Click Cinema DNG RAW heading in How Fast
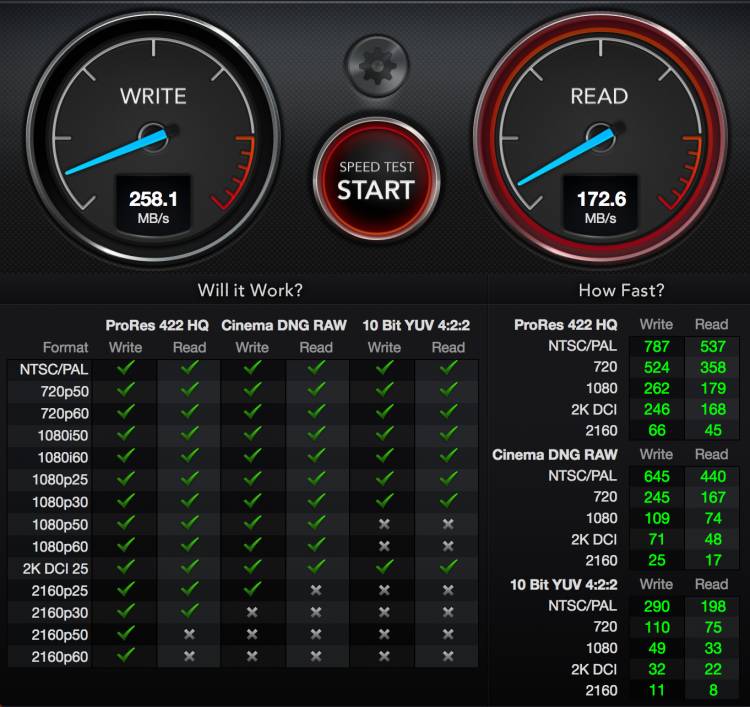The image size is (750, 707). 555,454
